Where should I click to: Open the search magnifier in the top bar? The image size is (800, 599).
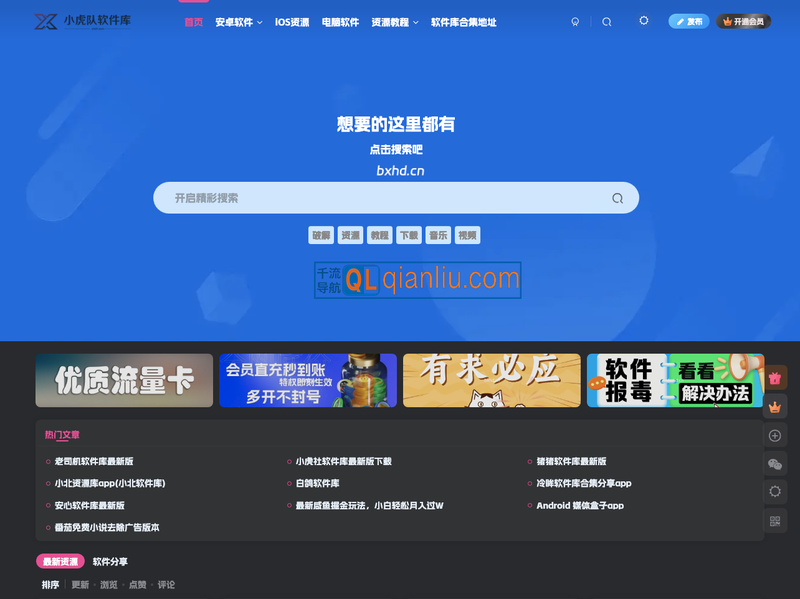point(606,22)
